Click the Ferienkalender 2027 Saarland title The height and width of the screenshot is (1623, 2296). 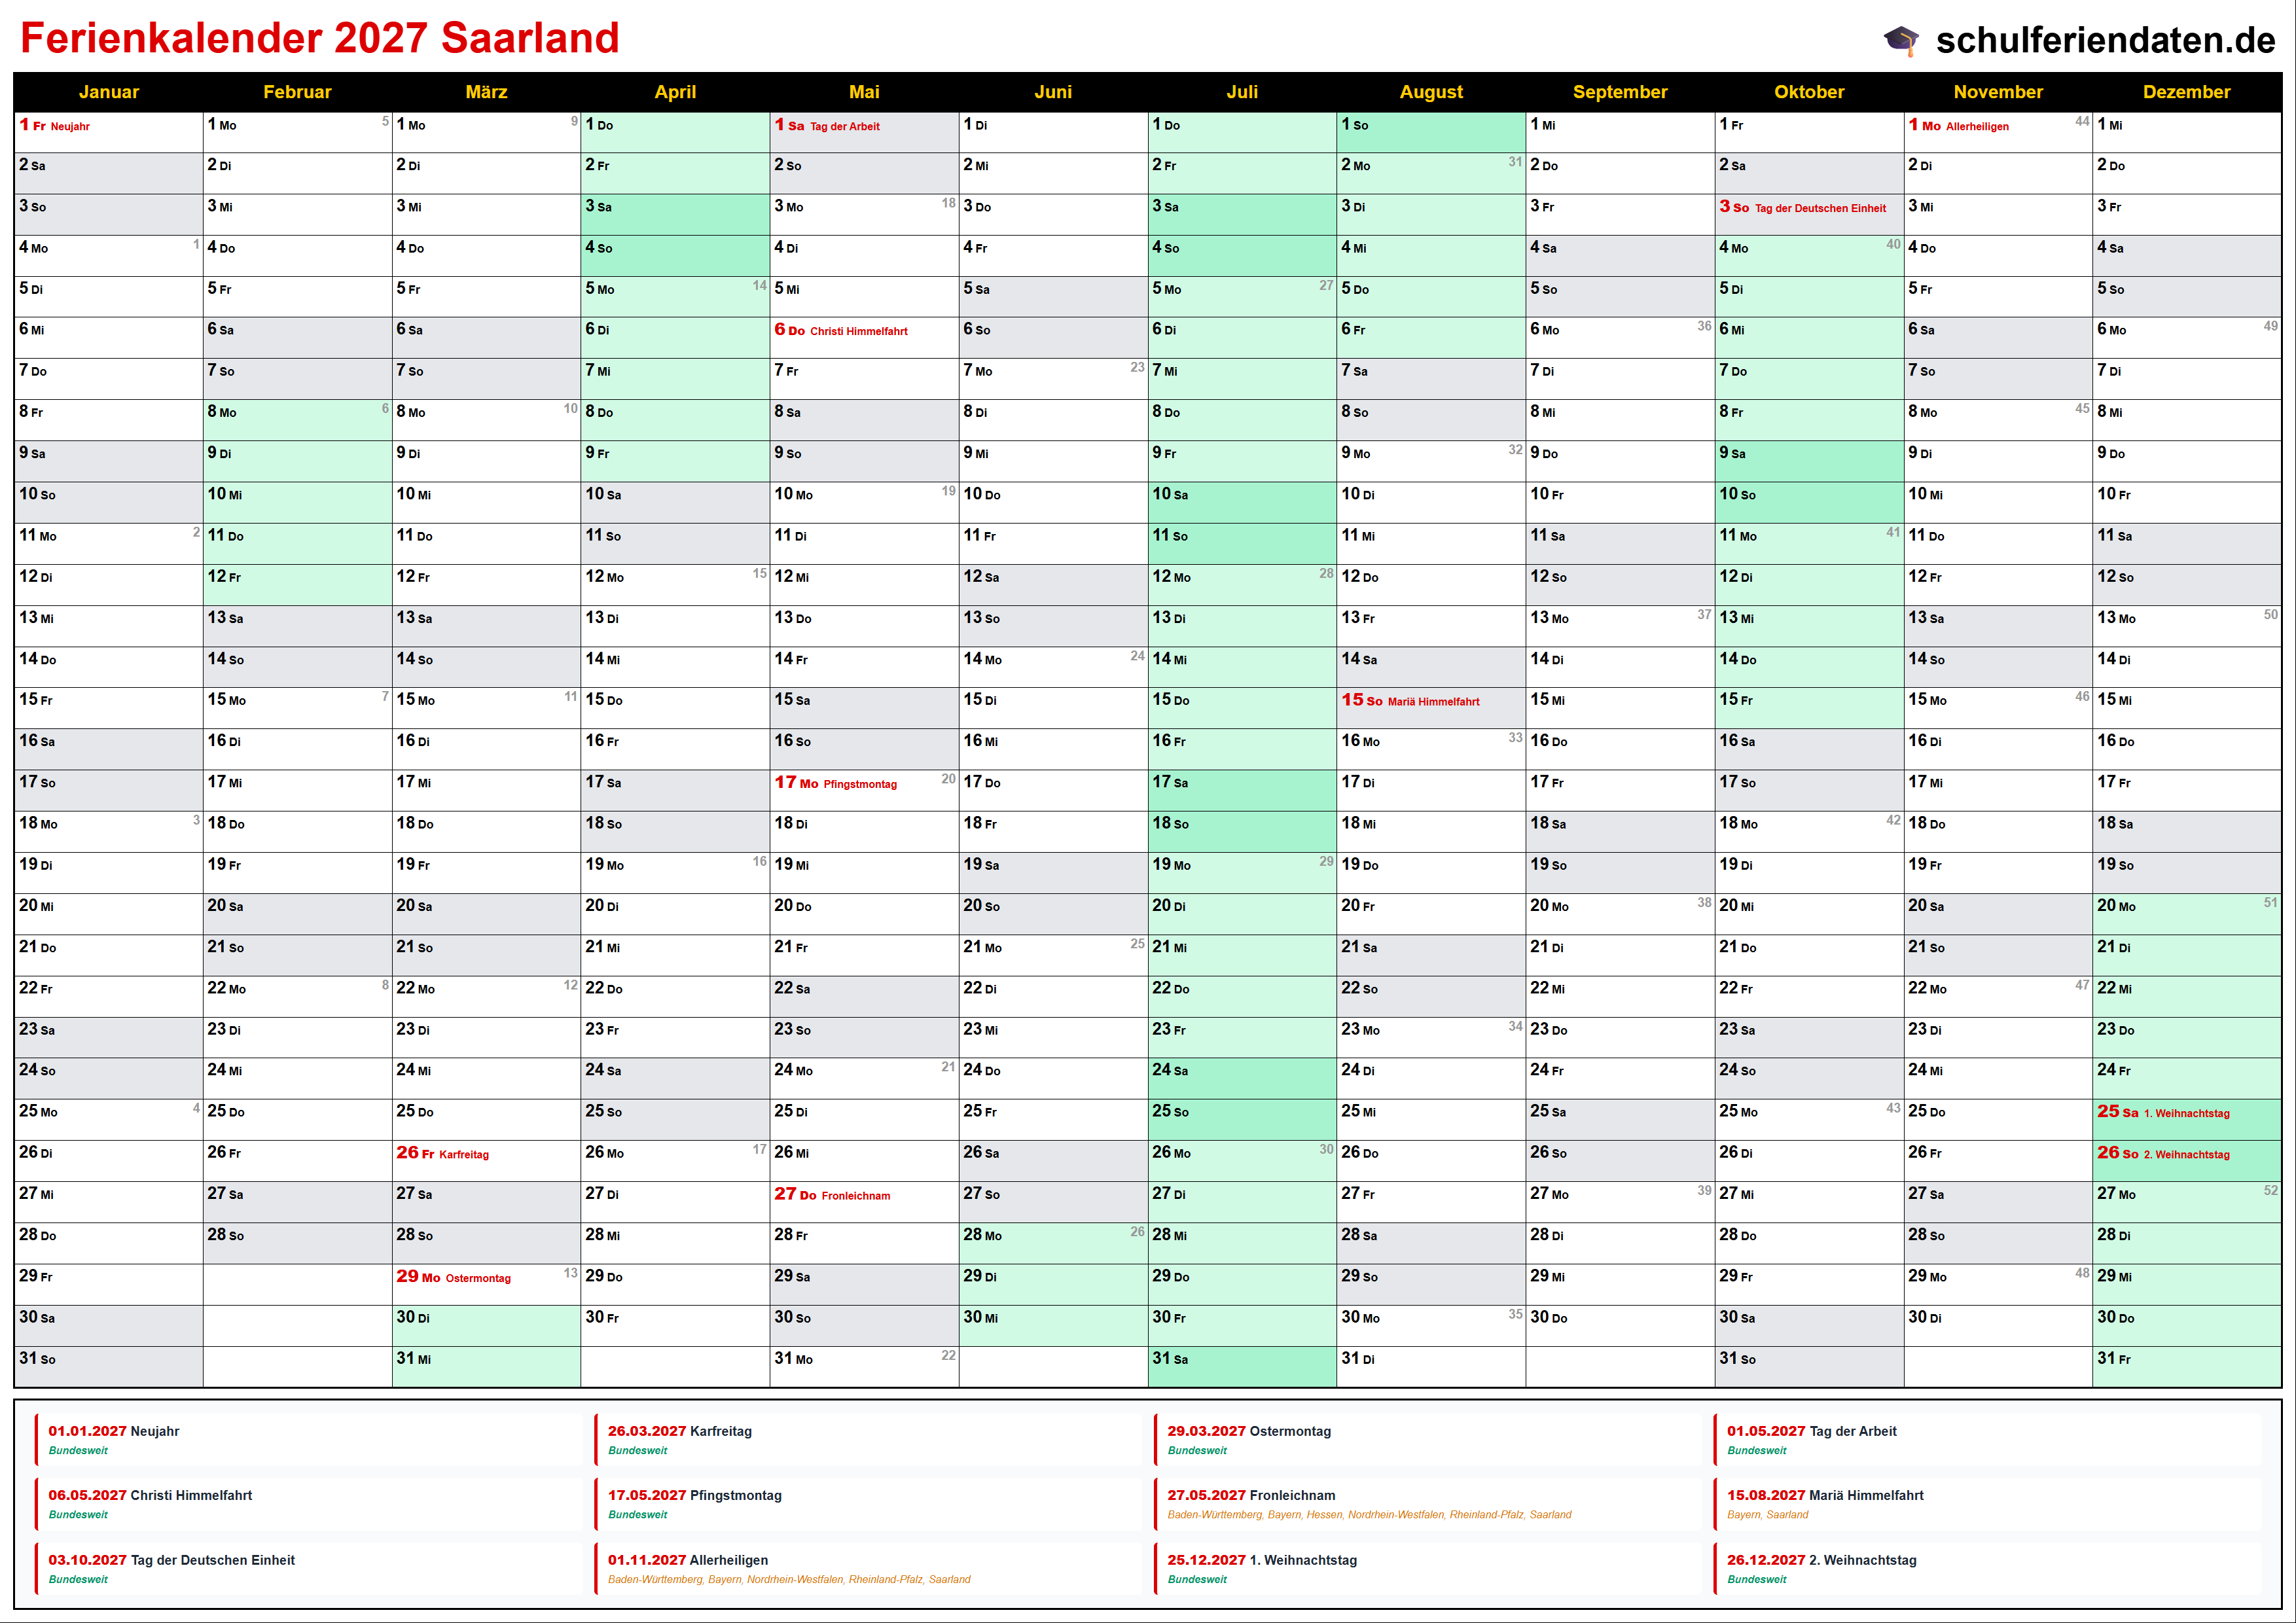(320, 38)
